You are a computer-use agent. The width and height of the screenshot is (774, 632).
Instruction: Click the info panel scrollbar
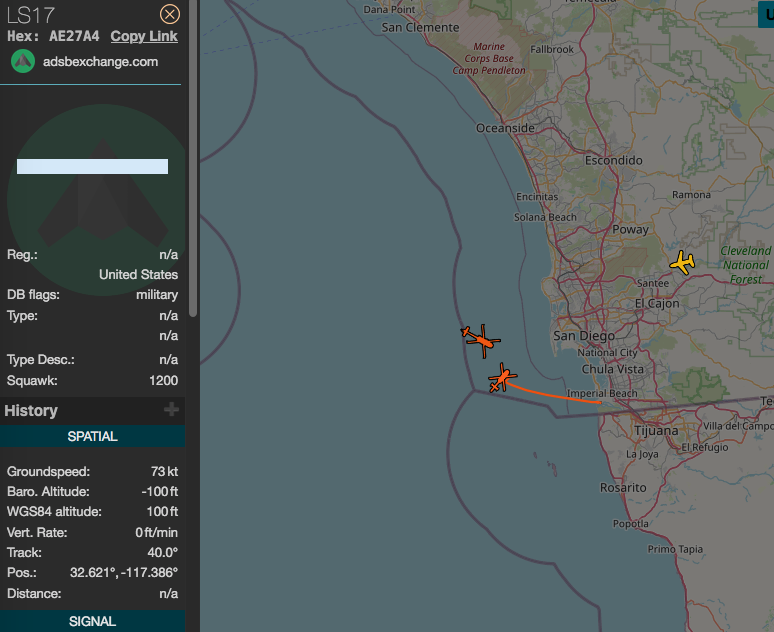pos(193,158)
